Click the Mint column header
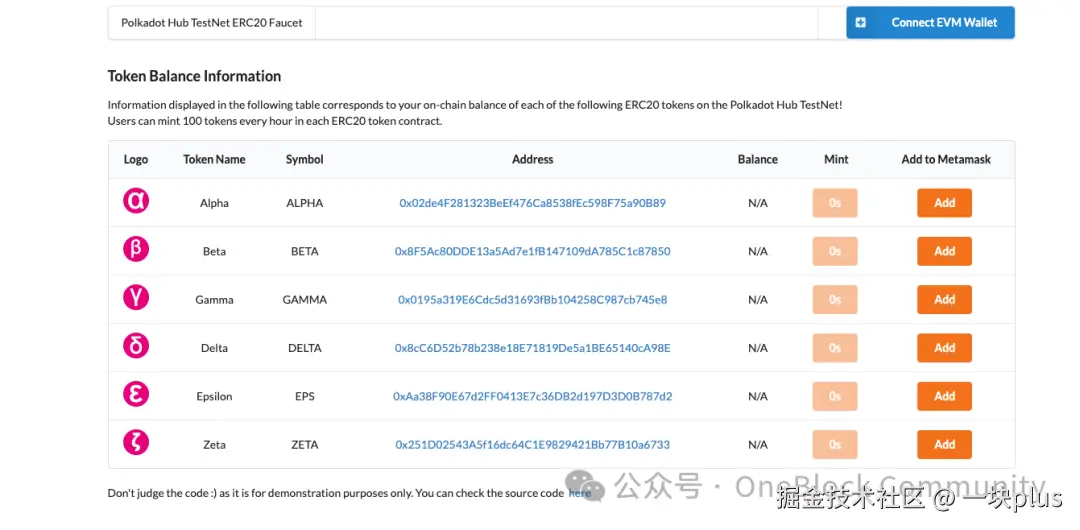Viewport: 1080px width, 530px height. click(836, 159)
